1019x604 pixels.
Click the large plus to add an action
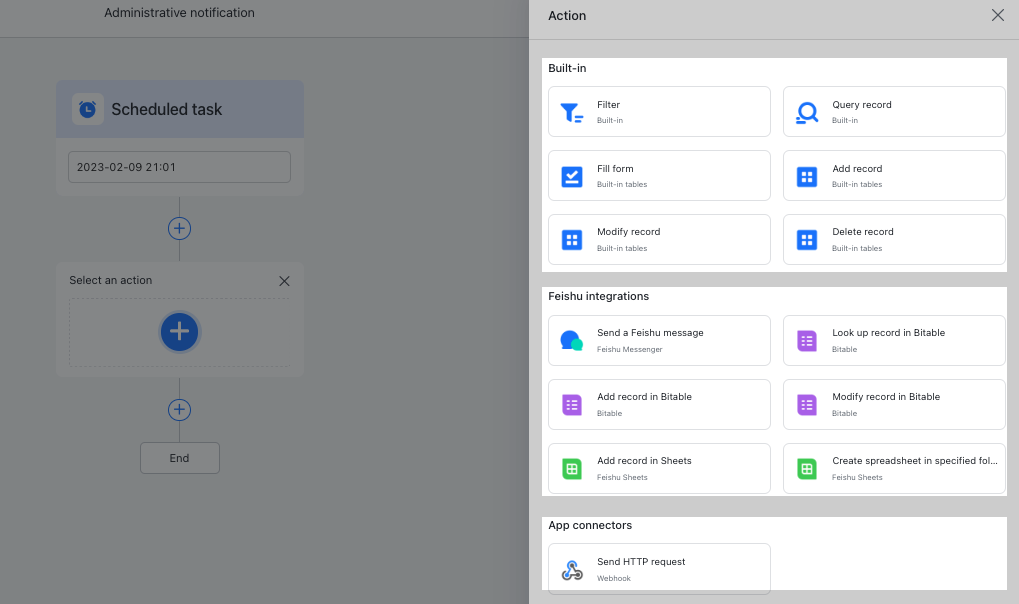[x=179, y=332]
